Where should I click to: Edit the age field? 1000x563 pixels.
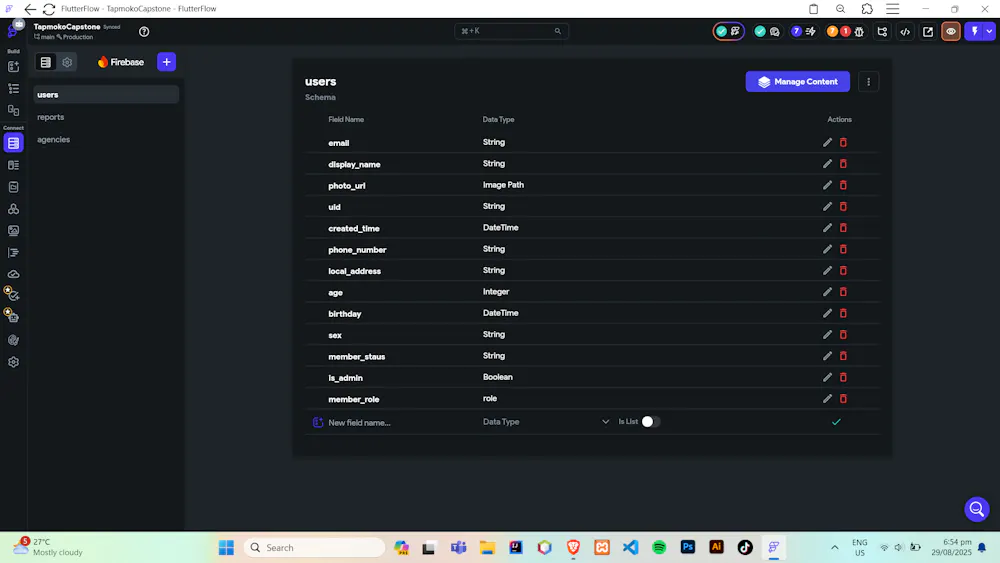coord(827,292)
